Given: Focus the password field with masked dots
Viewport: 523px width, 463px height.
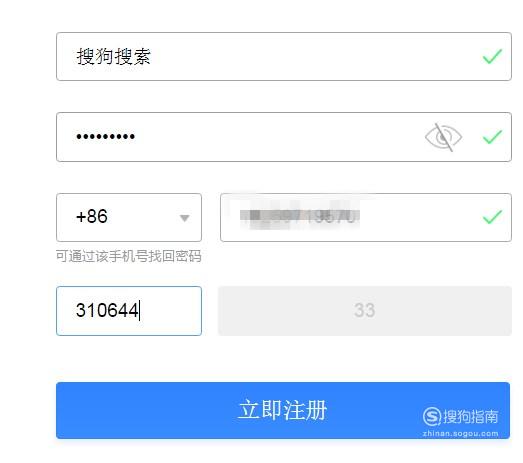Looking at the screenshot, I should coord(284,137).
